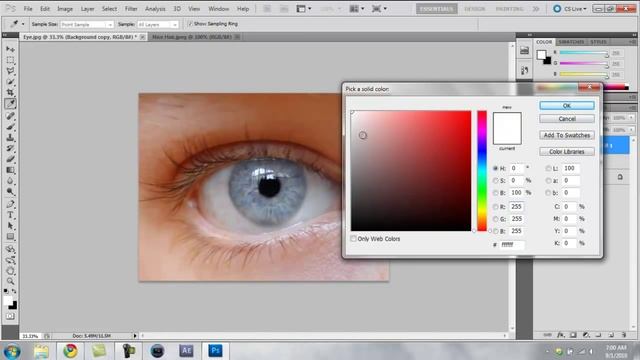Select the Zoom tool in toolbox

tap(10, 281)
